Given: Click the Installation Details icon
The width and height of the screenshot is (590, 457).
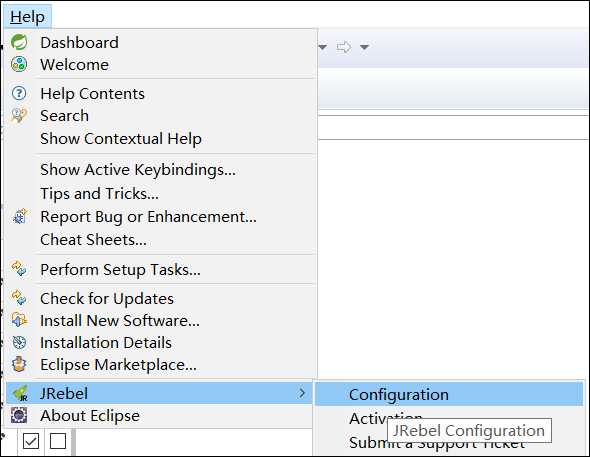Looking at the screenshot, I should pyautogui.click(x=19, y=342).
